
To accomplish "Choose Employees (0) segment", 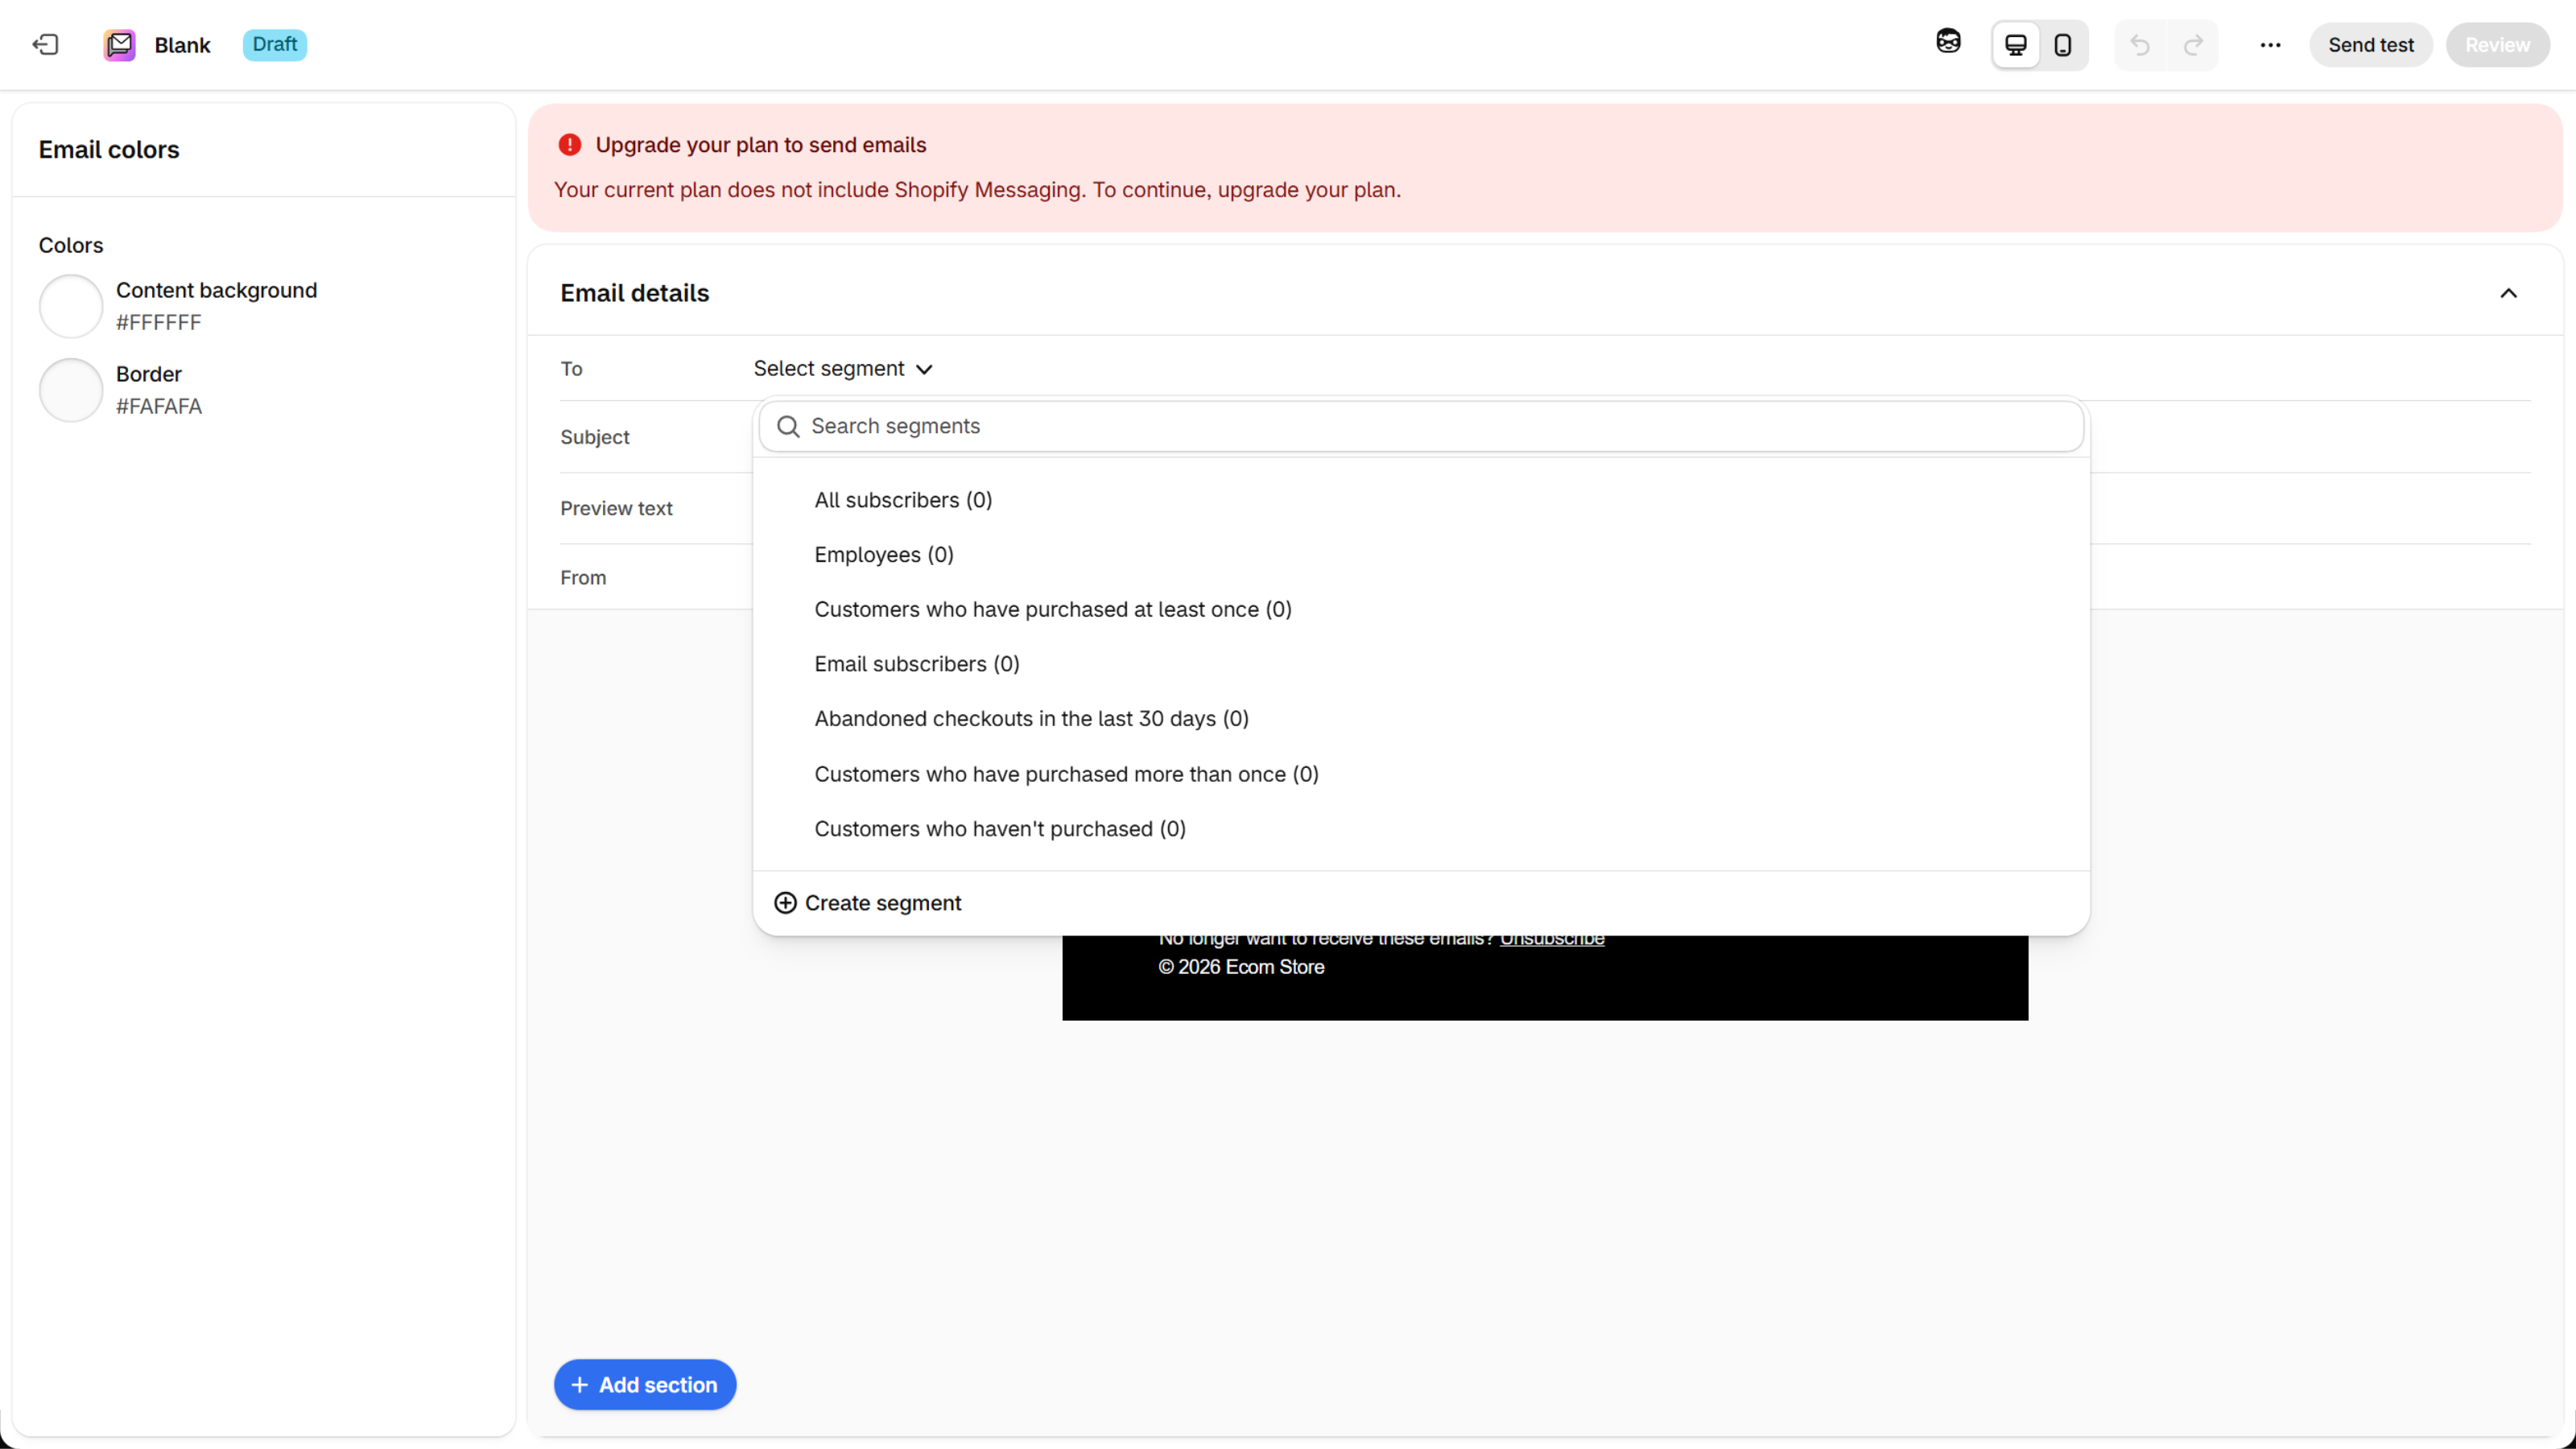I will [x=1421, y=555].
